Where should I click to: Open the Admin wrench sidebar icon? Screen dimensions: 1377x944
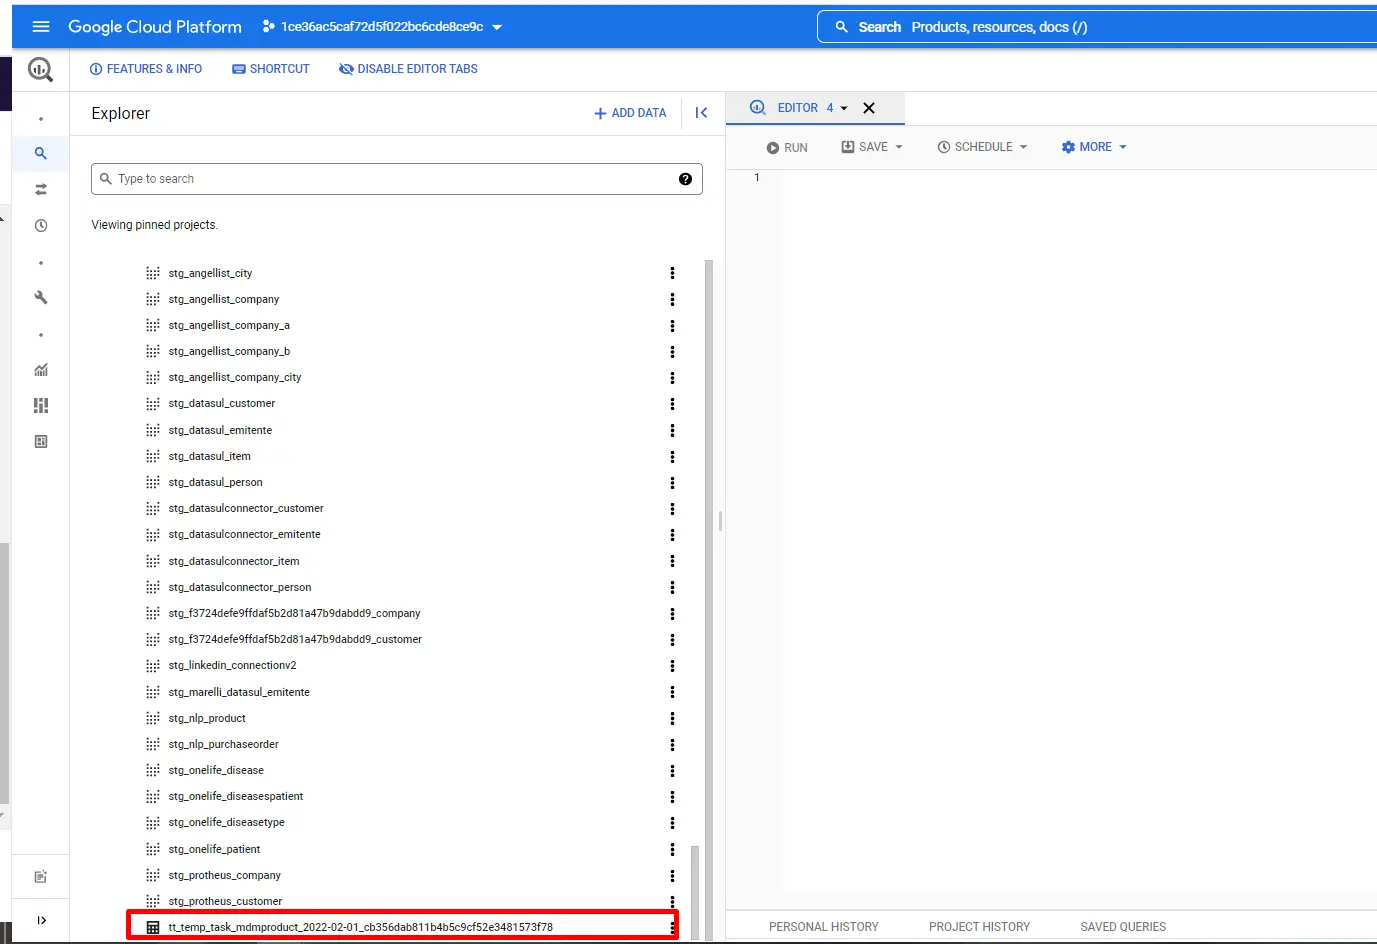click(x=41, y=298)
